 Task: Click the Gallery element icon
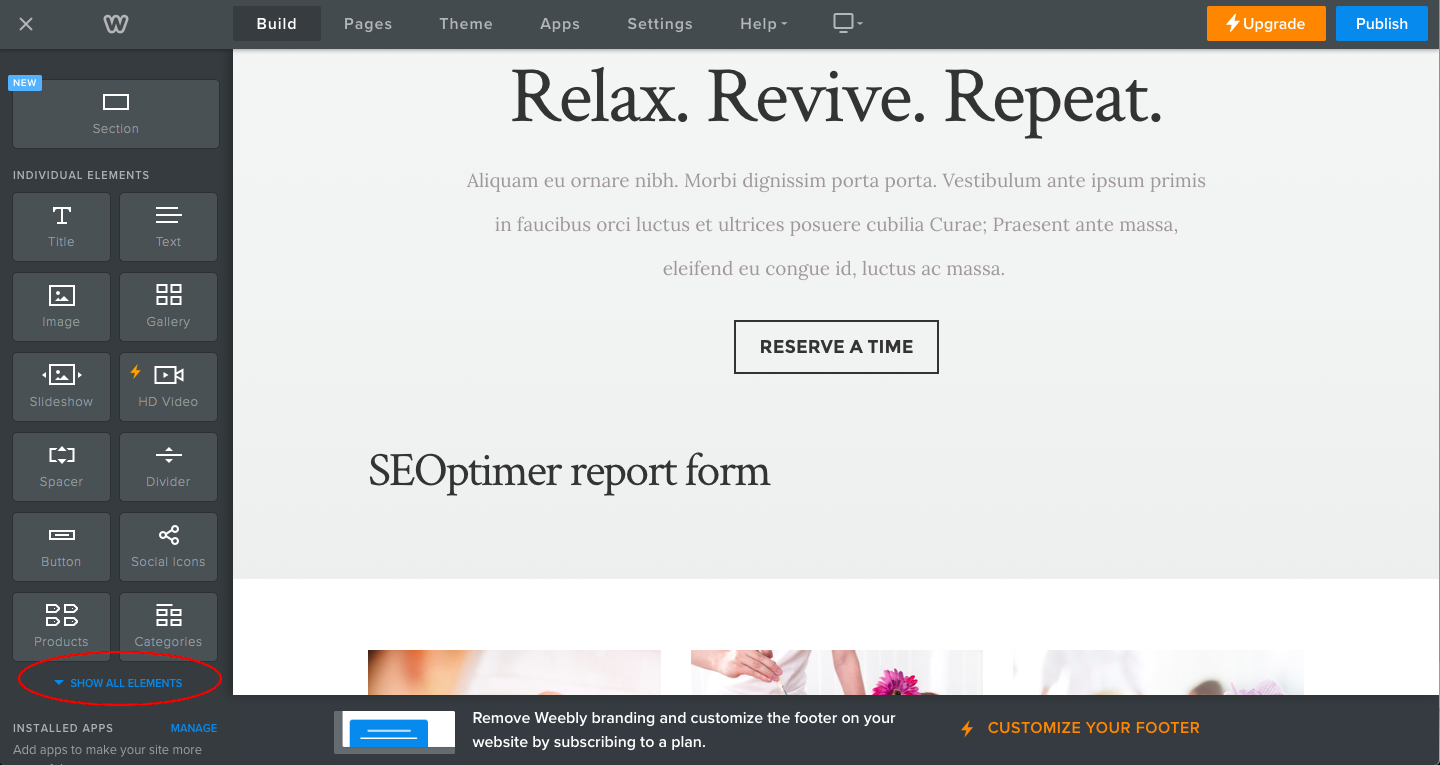pyautogui.click(x=168, y=295)
